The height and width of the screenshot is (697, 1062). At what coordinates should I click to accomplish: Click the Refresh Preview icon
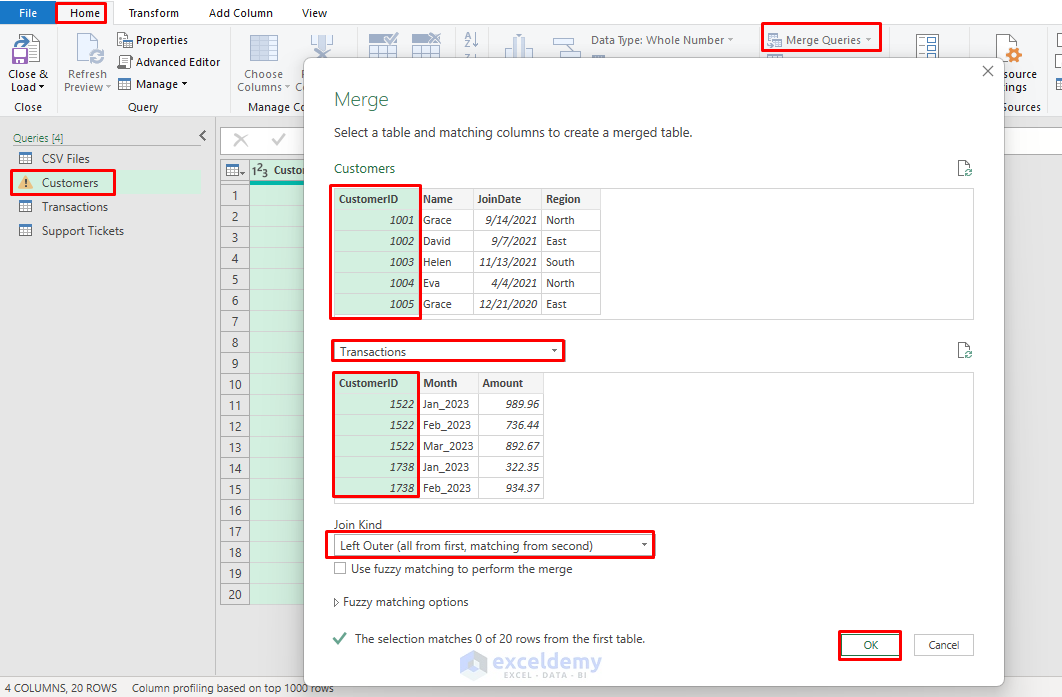click(x=88, y=49)
